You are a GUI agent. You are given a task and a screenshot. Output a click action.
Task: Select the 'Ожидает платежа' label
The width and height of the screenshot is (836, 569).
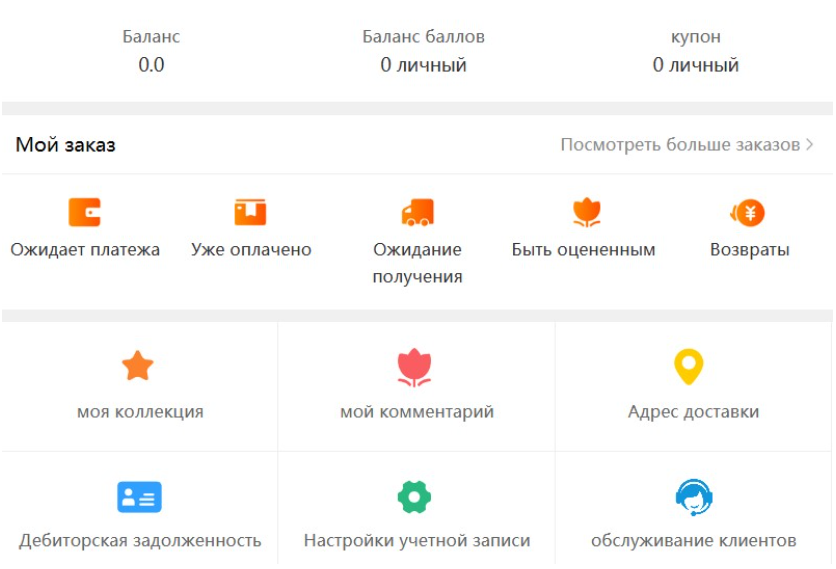click(x=85, y=250)
